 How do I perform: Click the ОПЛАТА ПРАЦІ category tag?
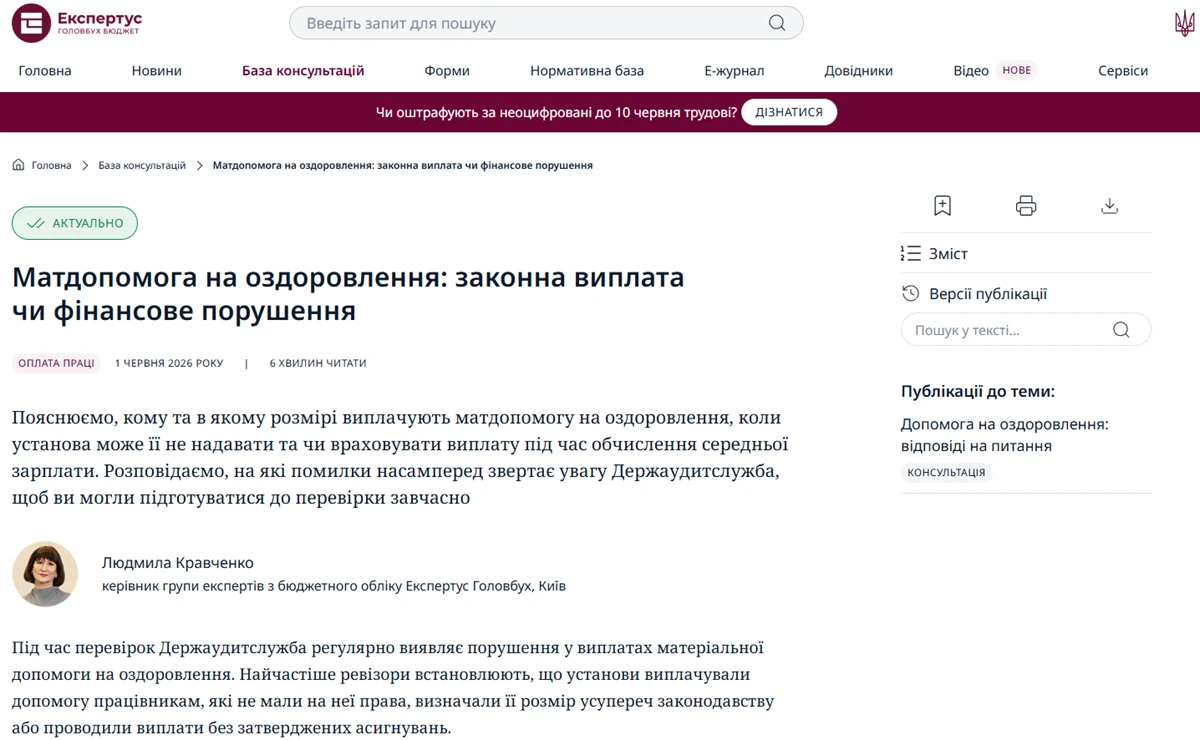click(57, 363)
